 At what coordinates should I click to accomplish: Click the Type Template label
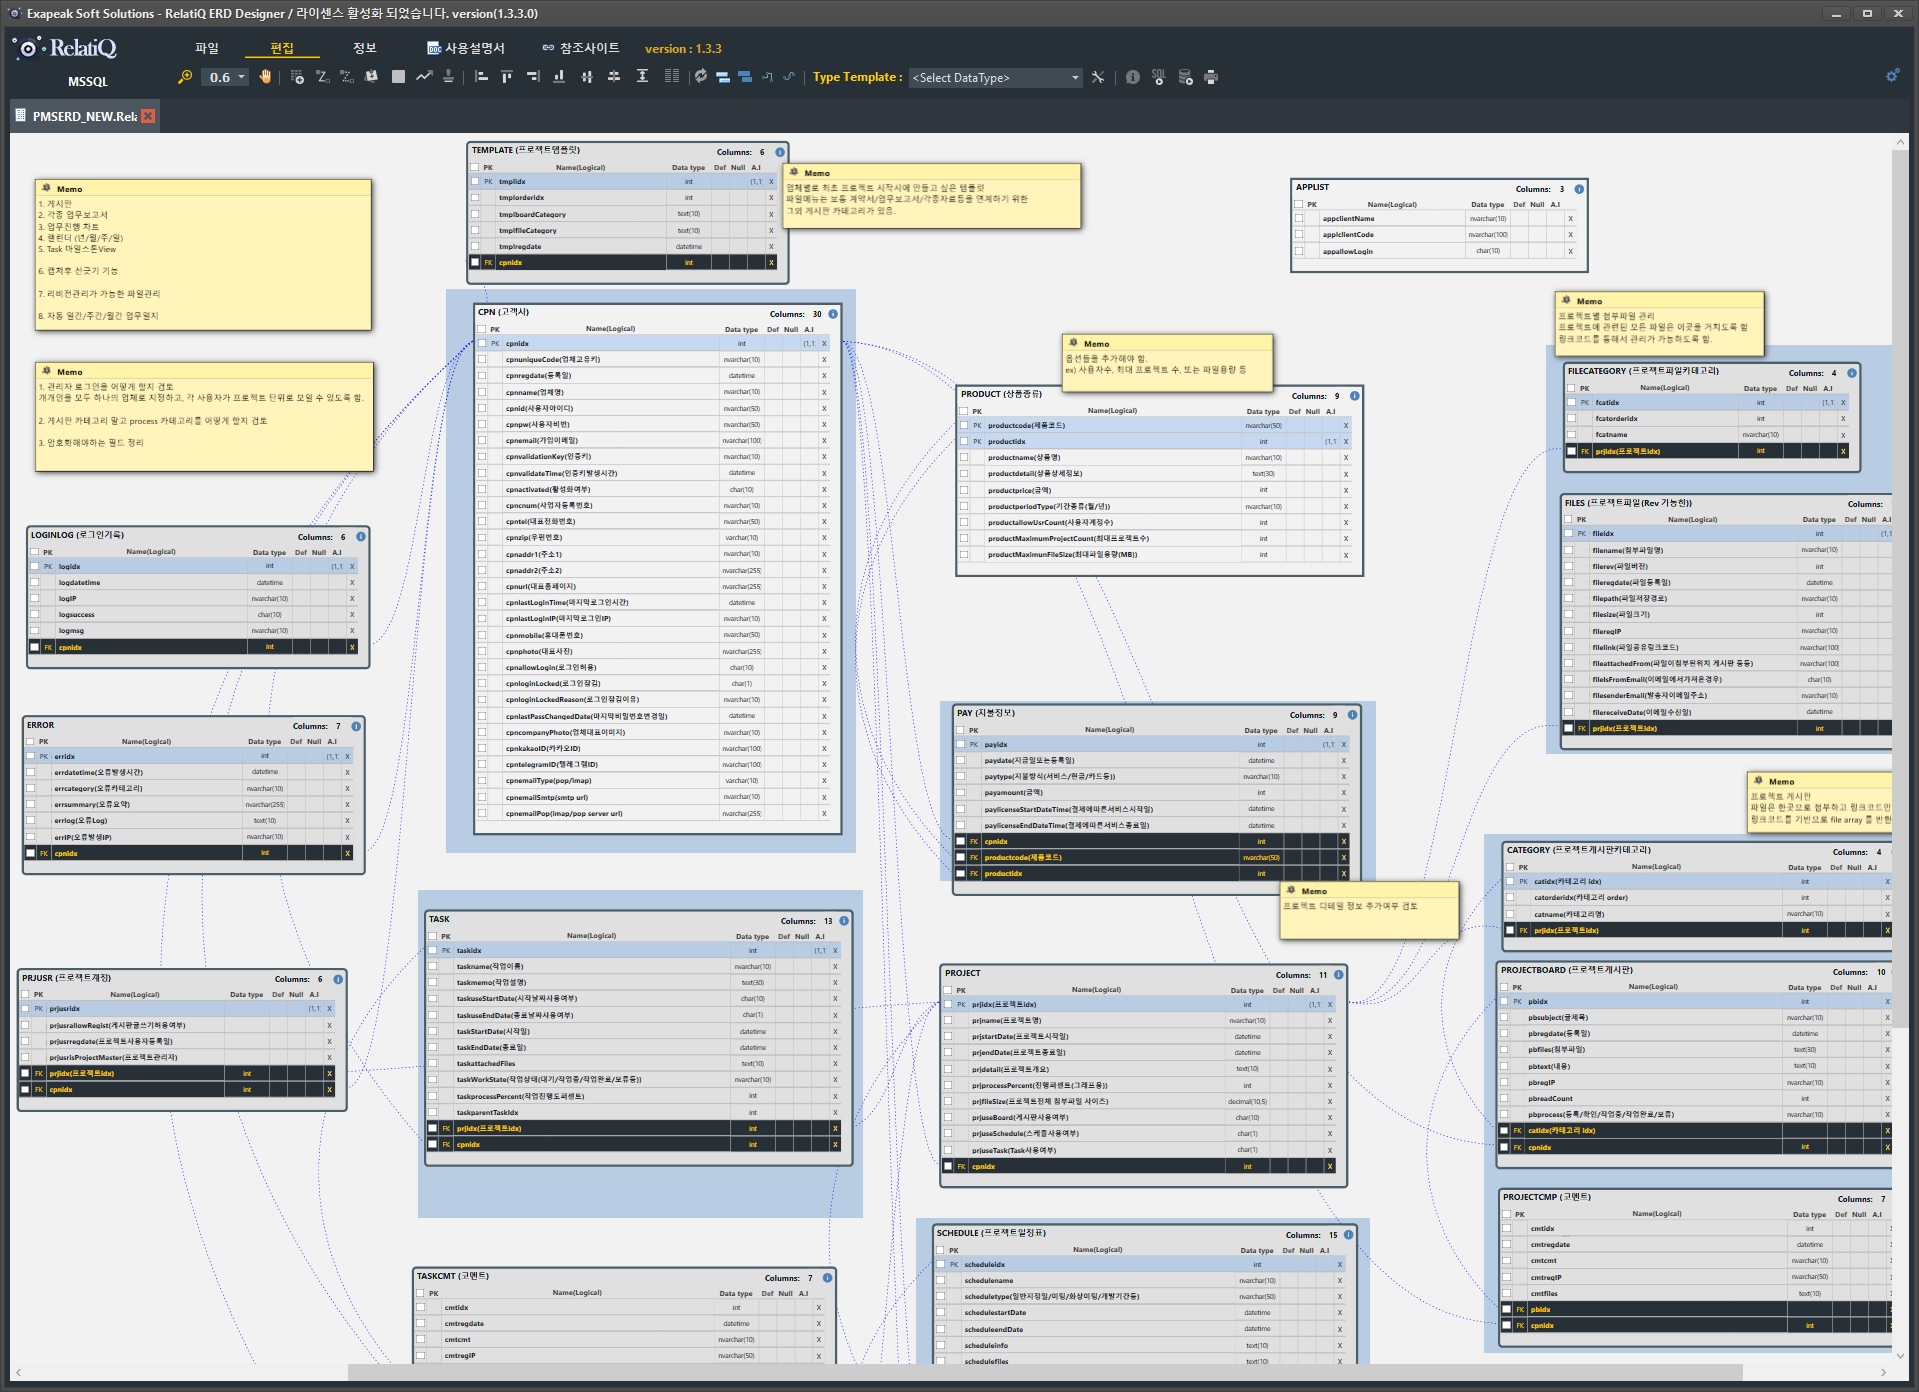(857, 77)
